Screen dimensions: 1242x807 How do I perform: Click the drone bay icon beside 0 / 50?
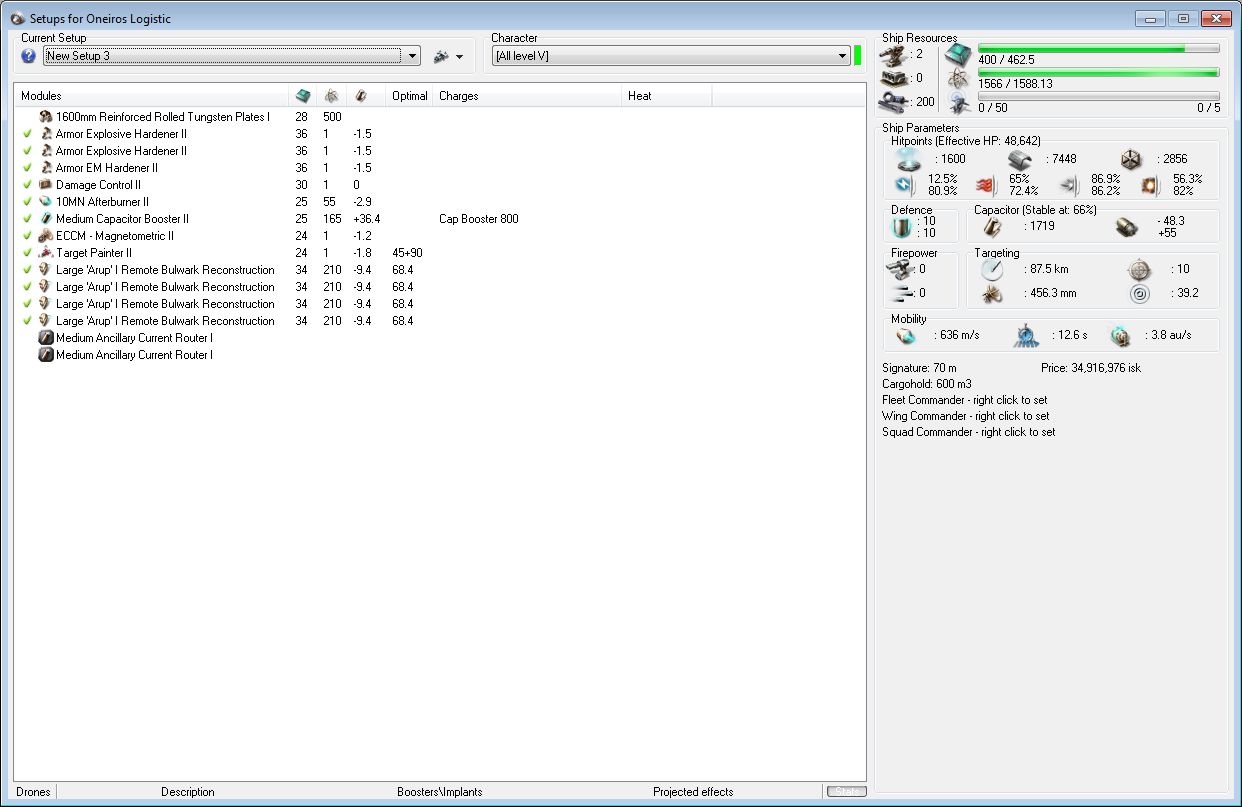[x=958, y=102]
